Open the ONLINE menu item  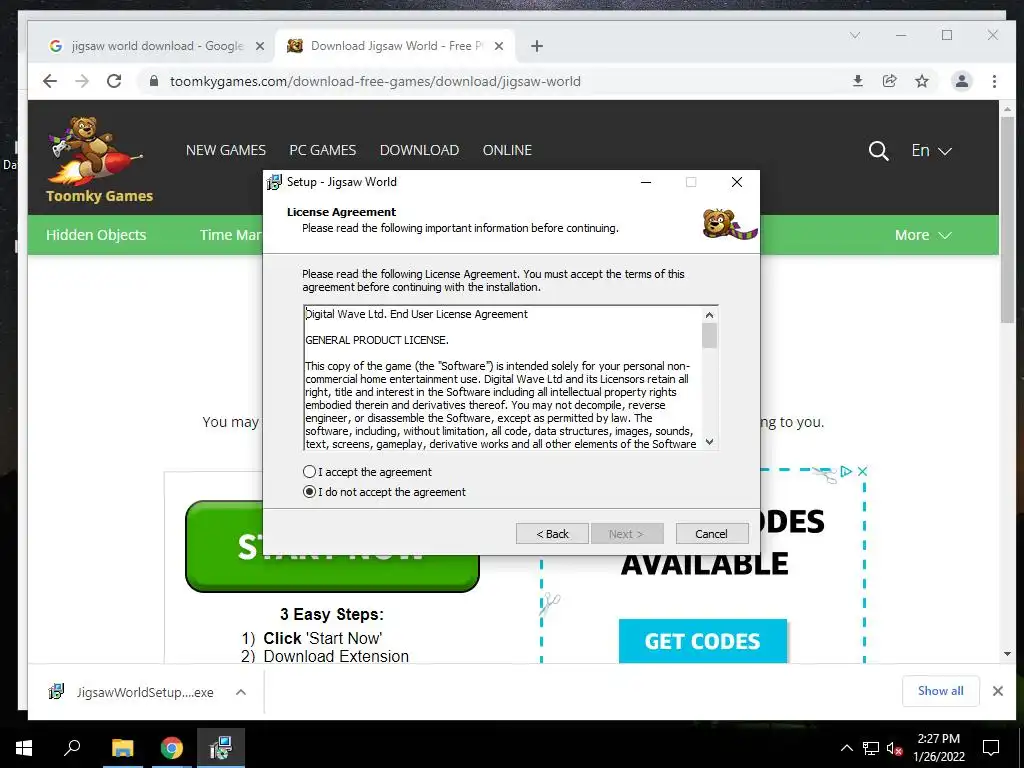tap(507, 150)
